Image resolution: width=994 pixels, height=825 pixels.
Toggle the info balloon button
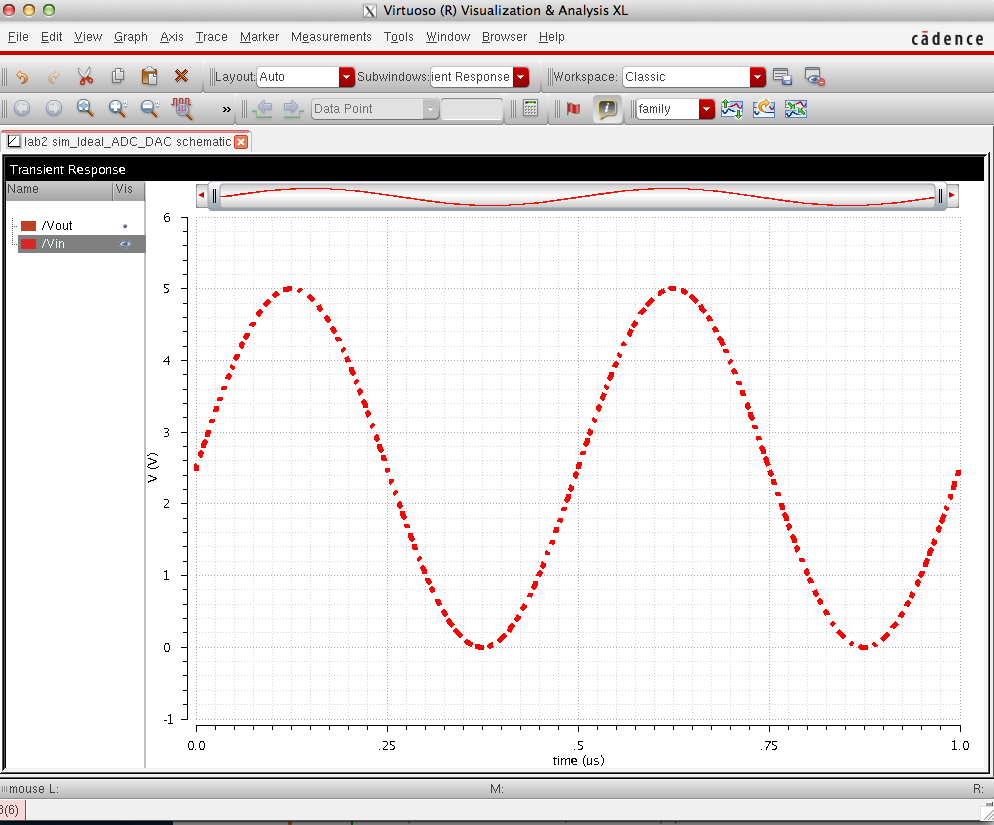pos(606,108)
